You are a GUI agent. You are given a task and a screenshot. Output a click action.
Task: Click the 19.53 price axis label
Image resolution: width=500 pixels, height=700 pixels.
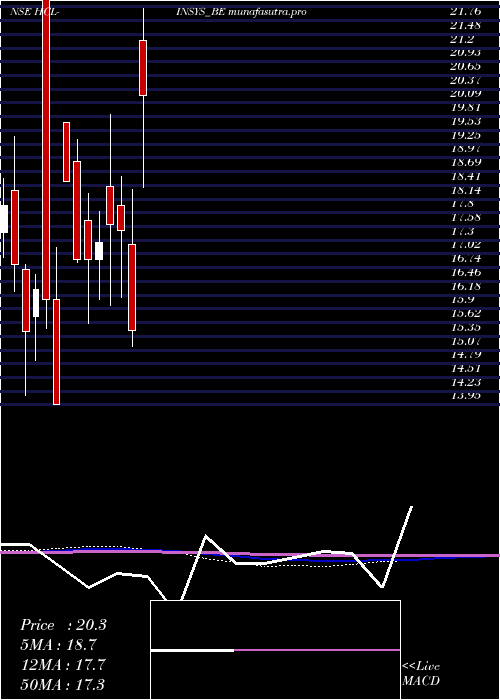tap(466, 121)
